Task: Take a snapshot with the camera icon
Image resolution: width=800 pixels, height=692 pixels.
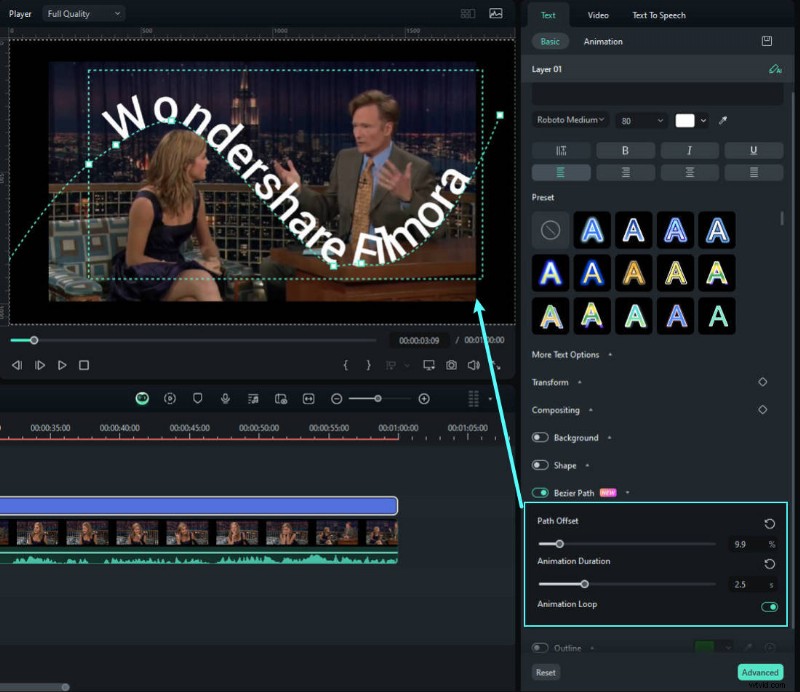Action: (451, 365)
